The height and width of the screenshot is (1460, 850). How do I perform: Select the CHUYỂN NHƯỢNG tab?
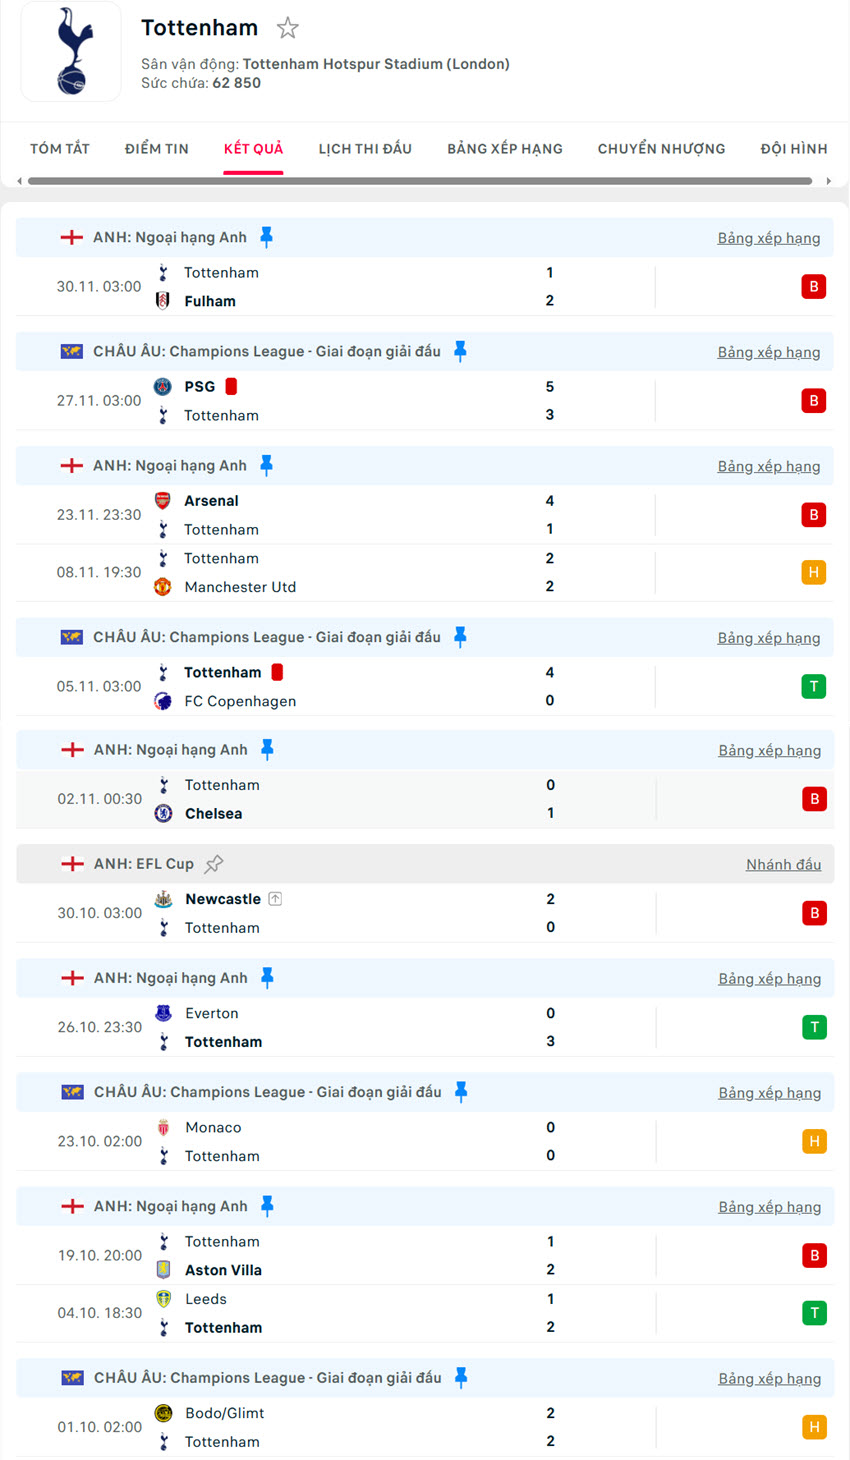(x=662, y=149)
